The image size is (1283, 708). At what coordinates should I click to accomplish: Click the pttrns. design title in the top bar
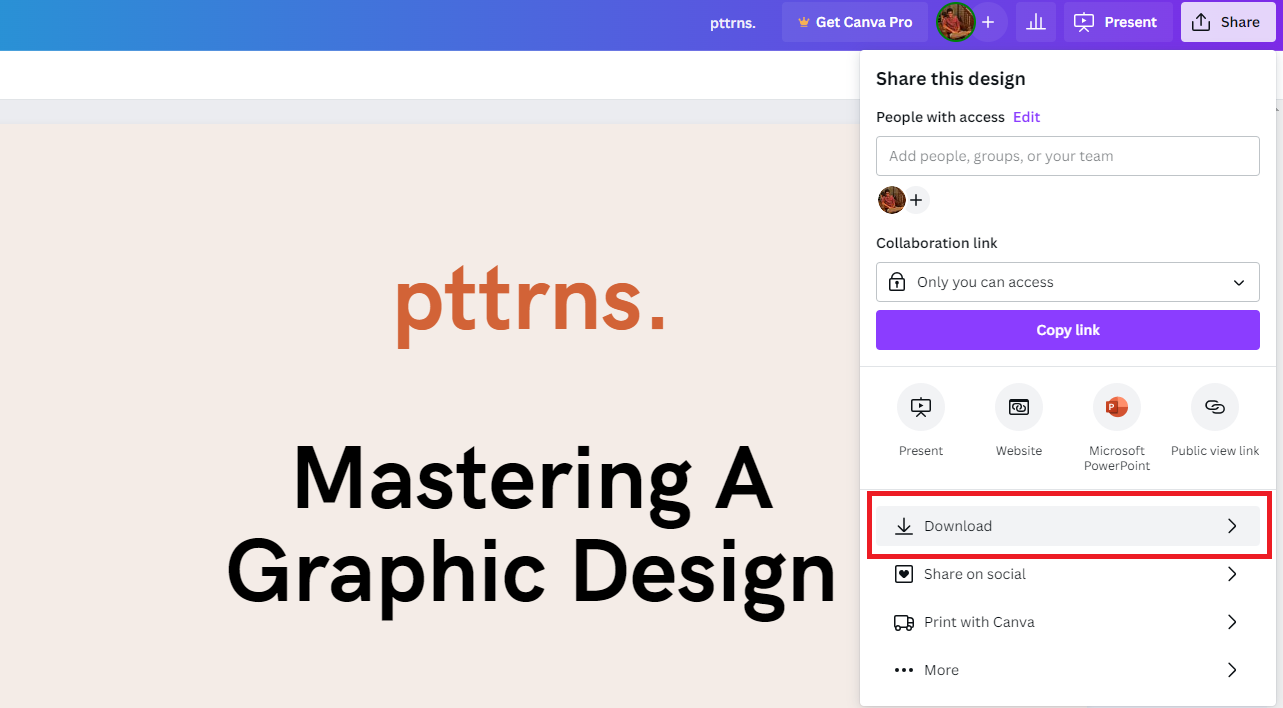[733, 22]
